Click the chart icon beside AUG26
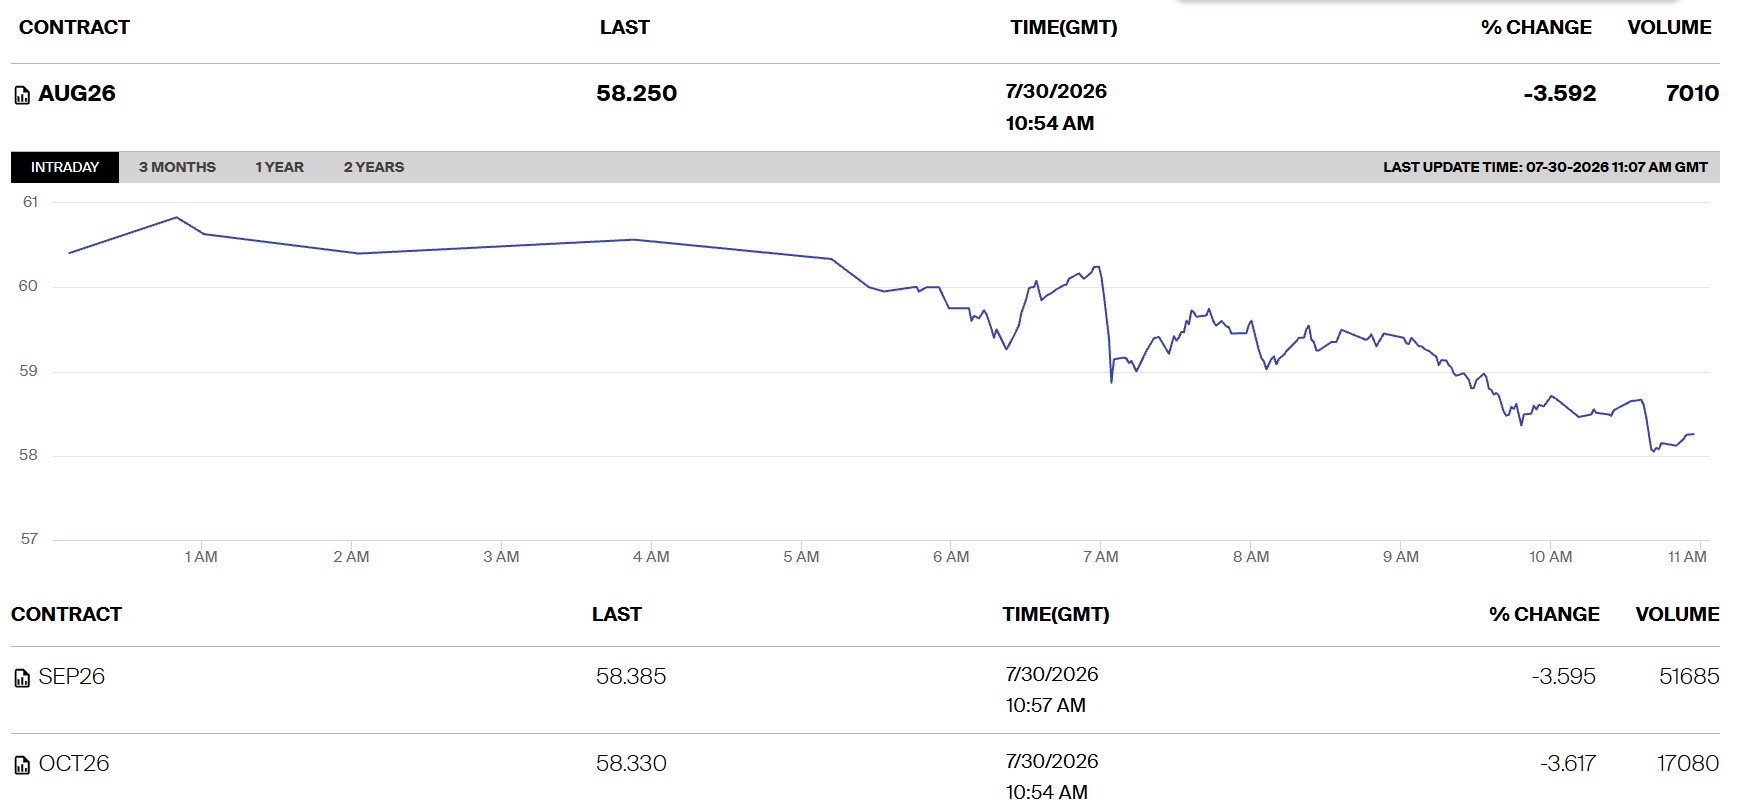 click(x=22, y=96)
